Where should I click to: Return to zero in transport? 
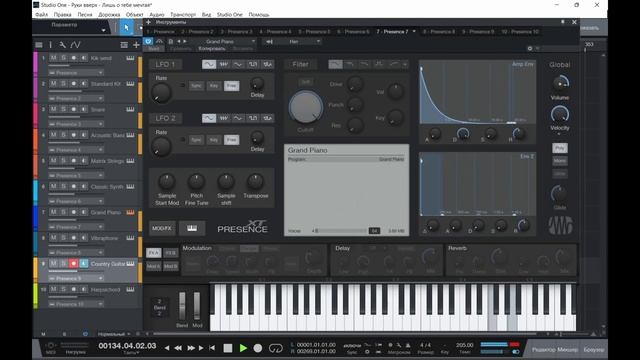tap(211, 348)
